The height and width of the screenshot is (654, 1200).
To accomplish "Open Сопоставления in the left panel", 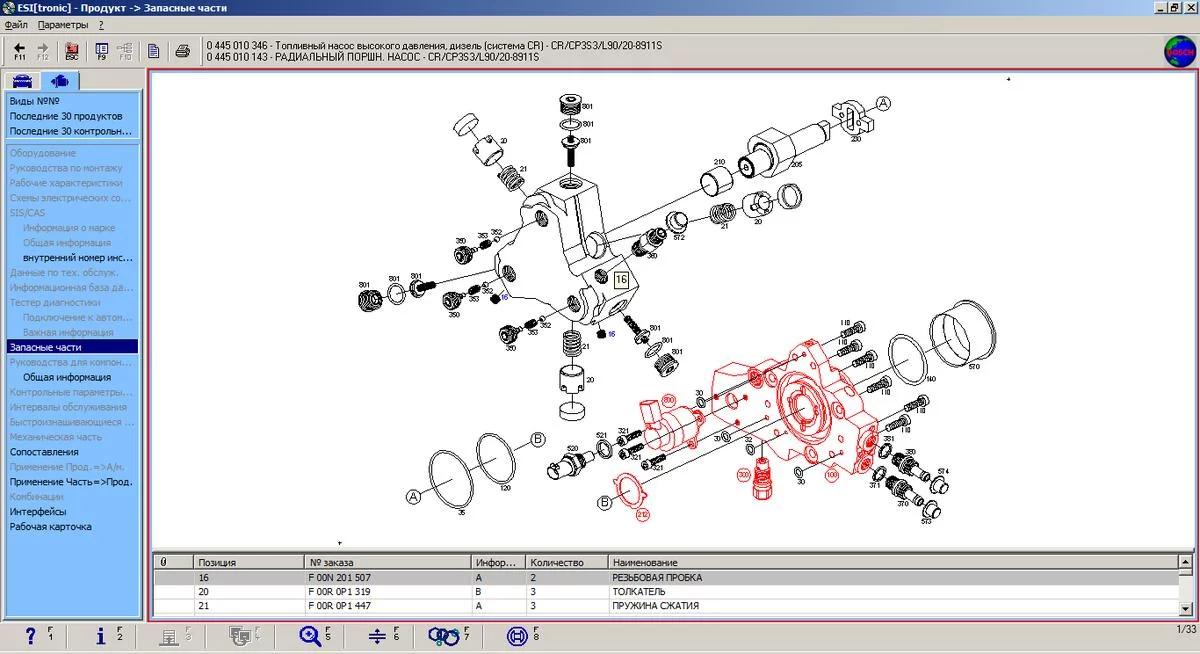I will [44, 452].
